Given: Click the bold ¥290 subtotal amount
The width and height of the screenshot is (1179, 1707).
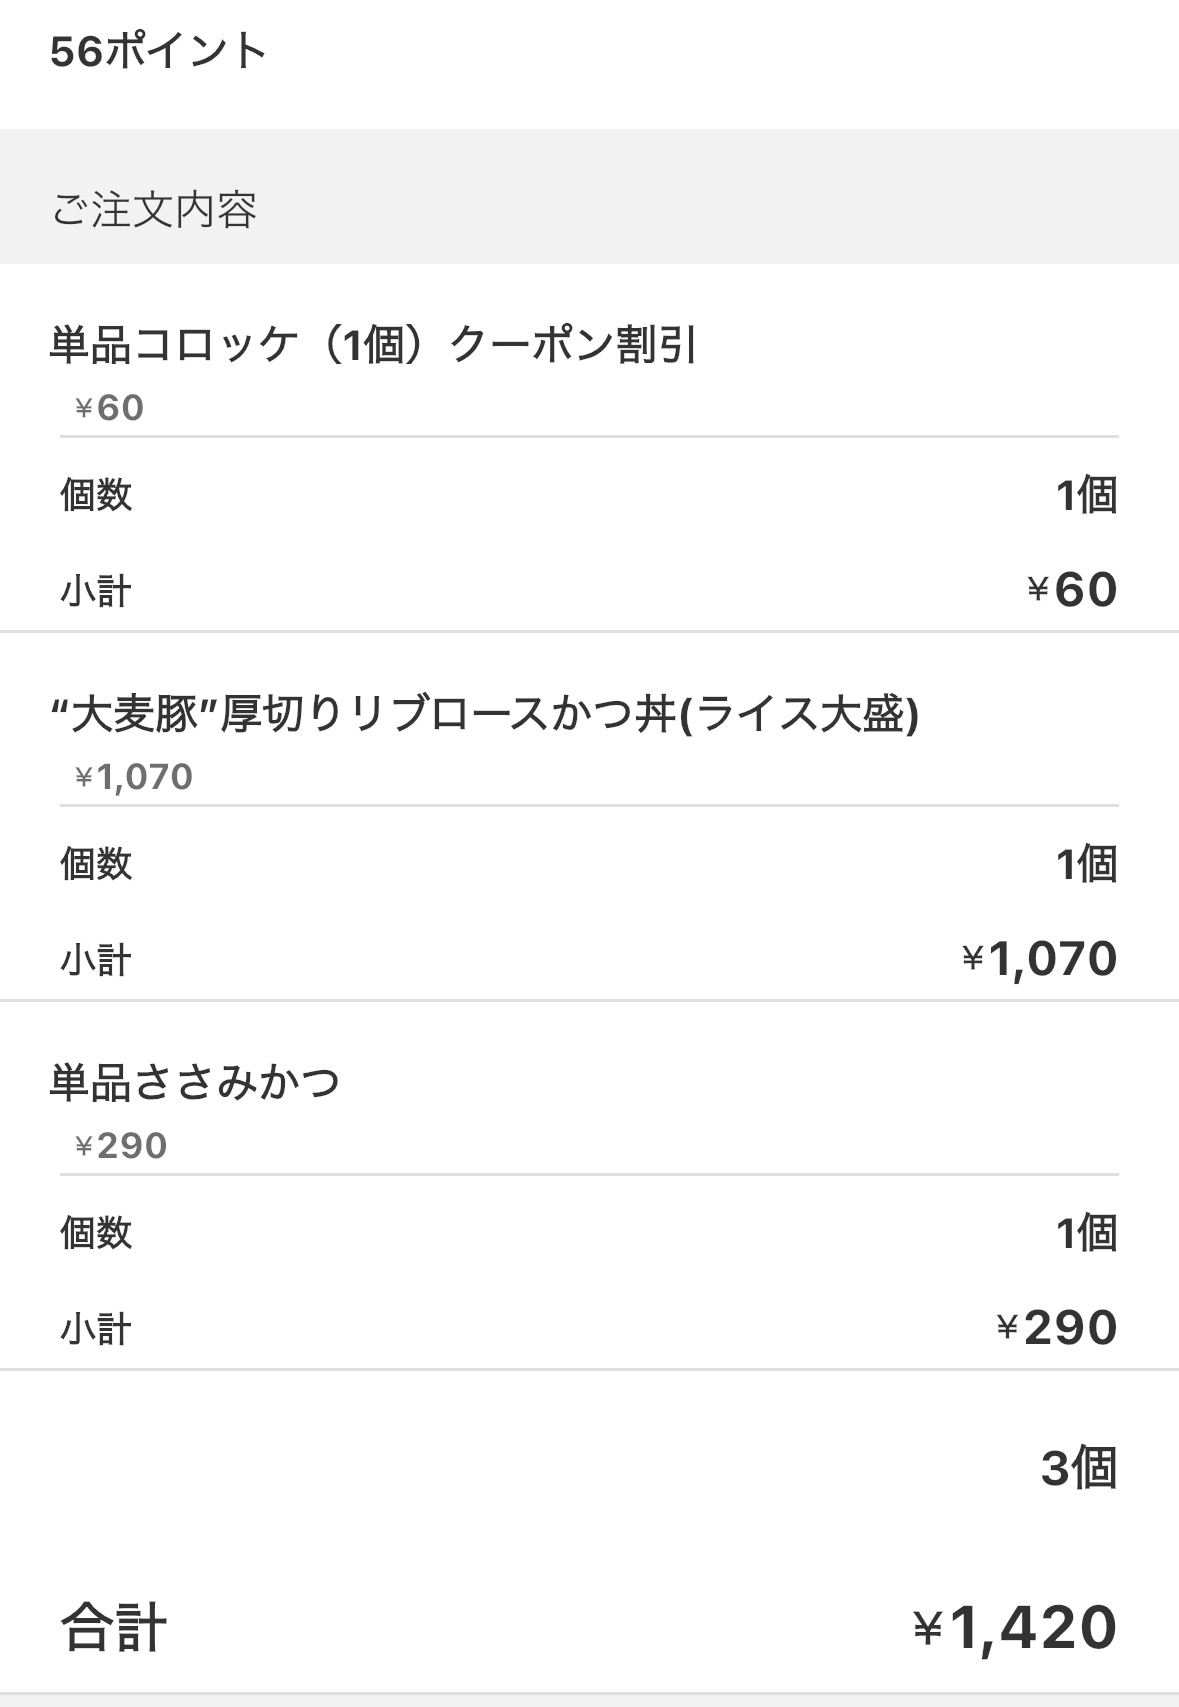Looking at the screenshot, I should coord(1057,1328).
